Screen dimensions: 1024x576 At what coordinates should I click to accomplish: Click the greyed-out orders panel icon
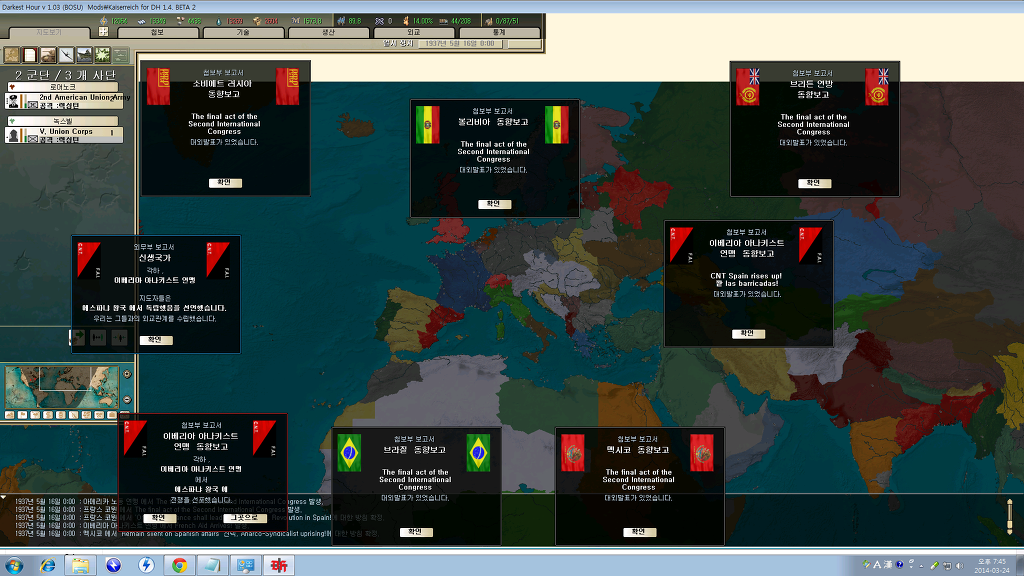click(121, 55)
